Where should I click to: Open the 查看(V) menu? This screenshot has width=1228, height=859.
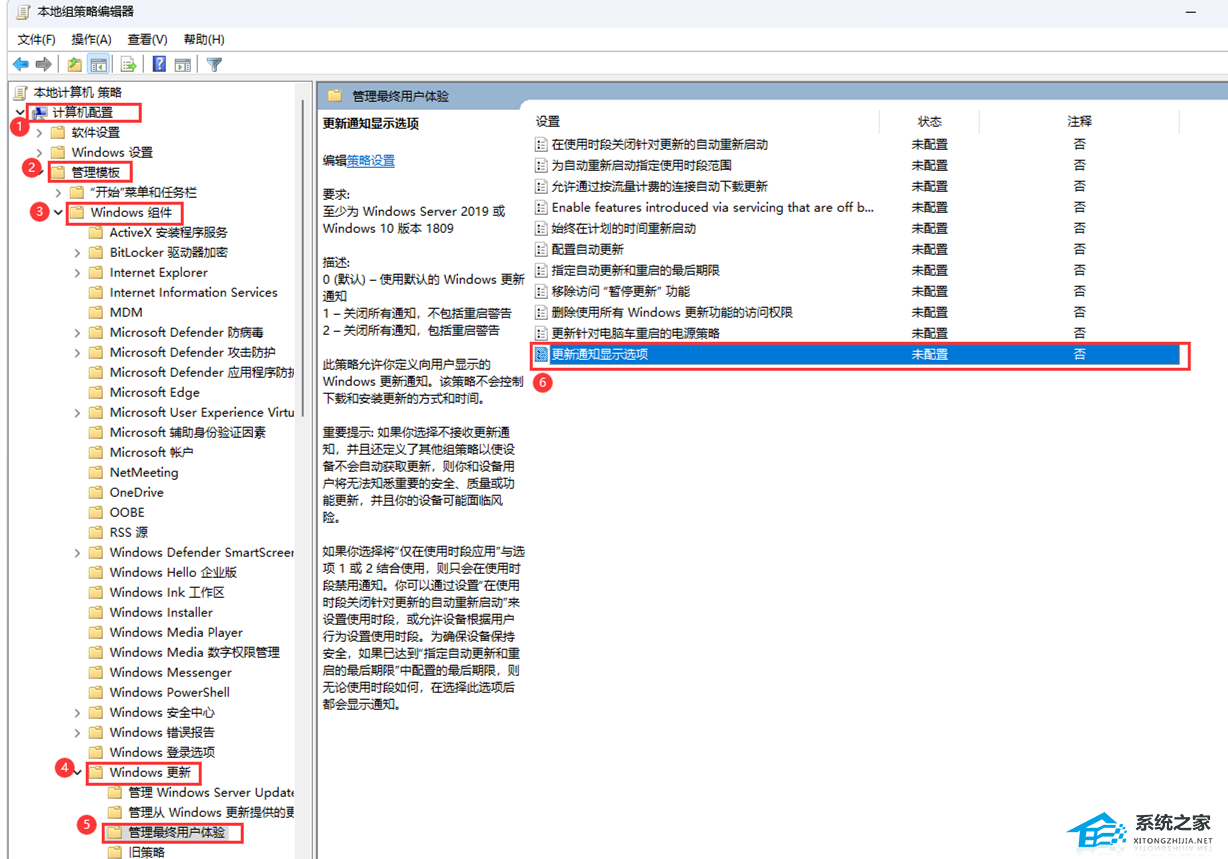[147, 39]
